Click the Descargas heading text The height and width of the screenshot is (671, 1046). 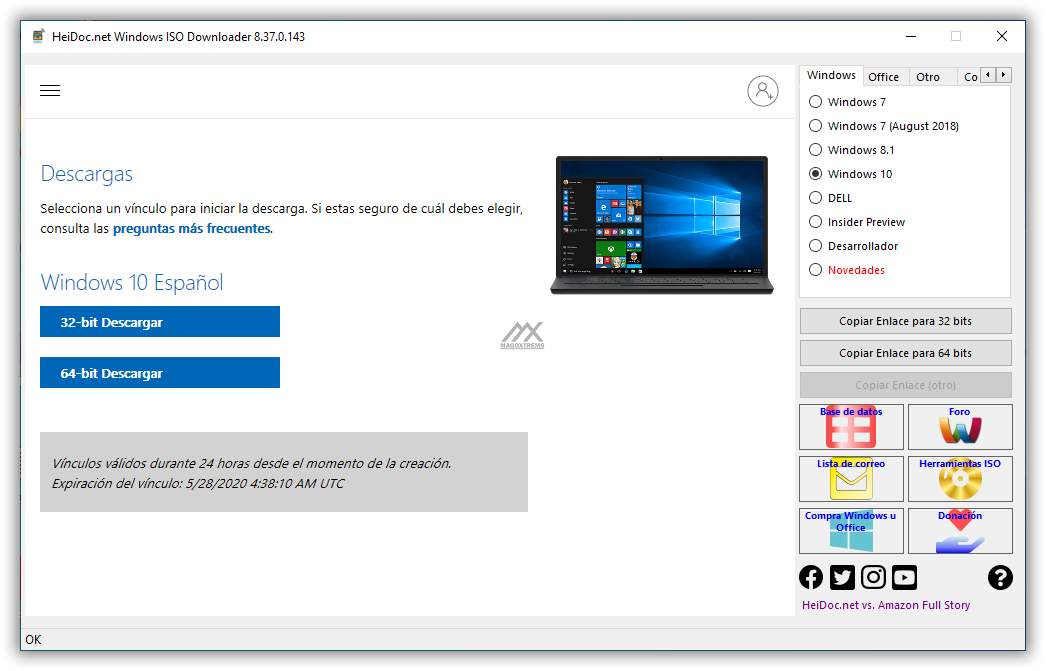click(87, 174)
